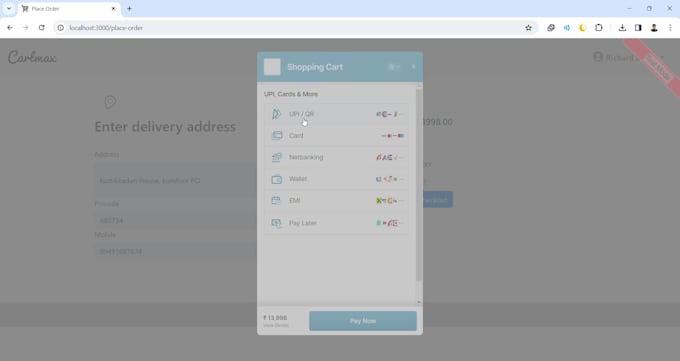Open browser Downloads
The width and height of the screenshot is (680, 361).
click(x=622, y=28)
